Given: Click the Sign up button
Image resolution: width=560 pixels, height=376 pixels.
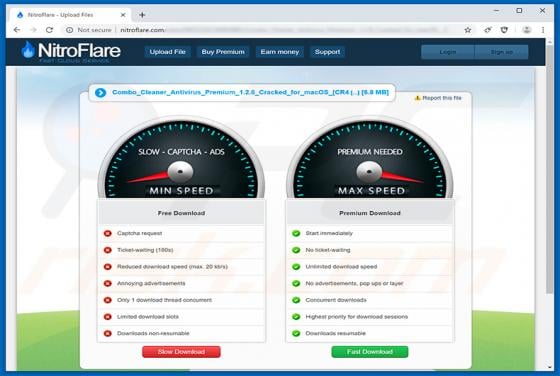Looking at the screenshot, I should (501, 52).
